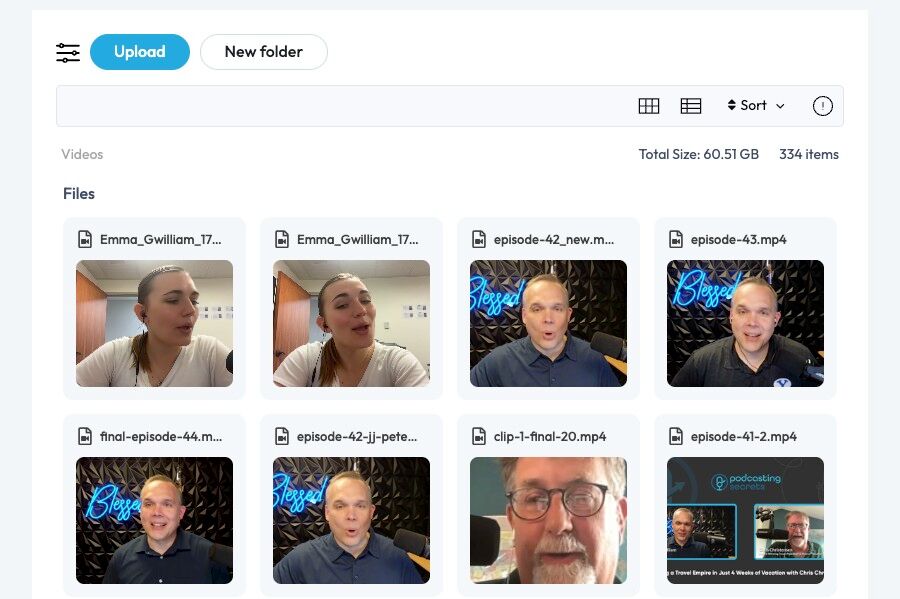
Task: Create a New folder
Action: click(263, 52)
